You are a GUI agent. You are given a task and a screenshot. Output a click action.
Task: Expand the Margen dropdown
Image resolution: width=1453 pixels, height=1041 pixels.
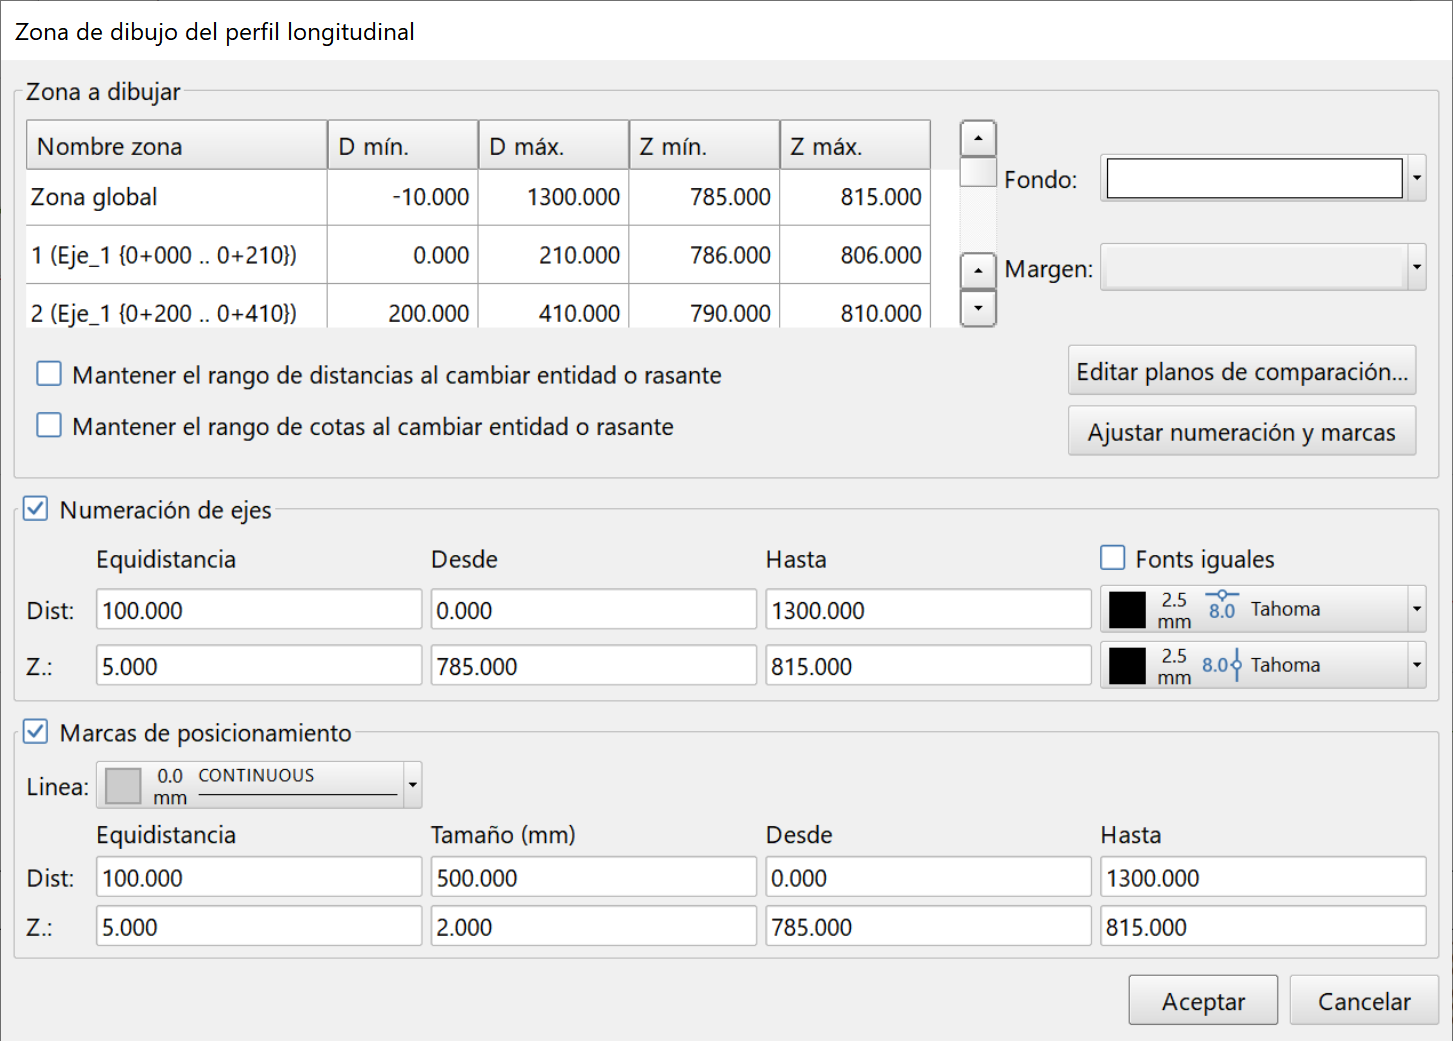pyautogui.click(x=1416, y=268)
